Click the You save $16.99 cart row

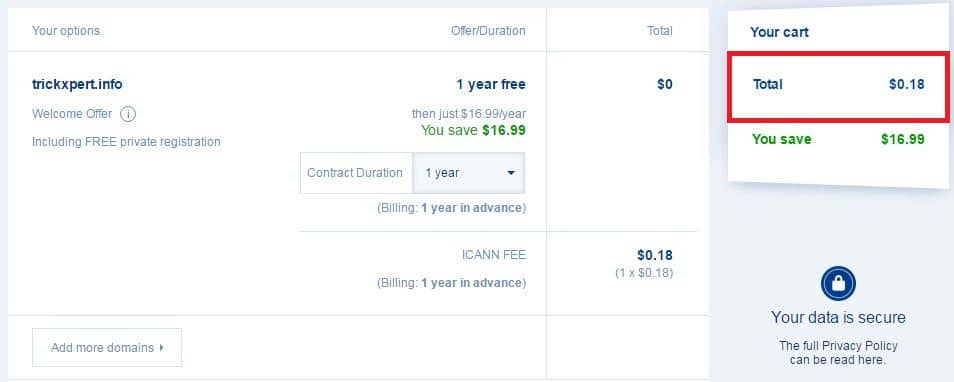coord(838,139)
